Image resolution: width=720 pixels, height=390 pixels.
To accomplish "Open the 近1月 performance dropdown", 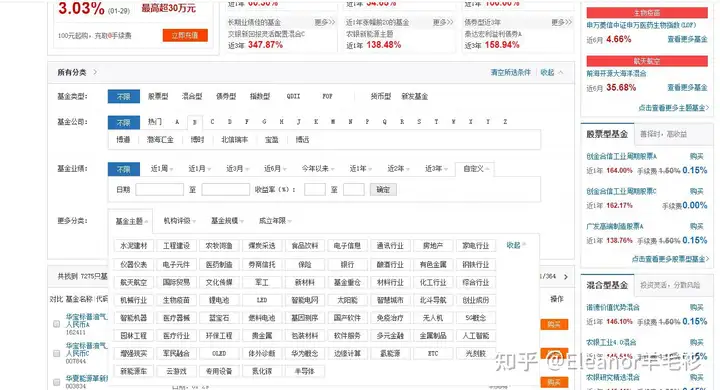I will (199, 169).
